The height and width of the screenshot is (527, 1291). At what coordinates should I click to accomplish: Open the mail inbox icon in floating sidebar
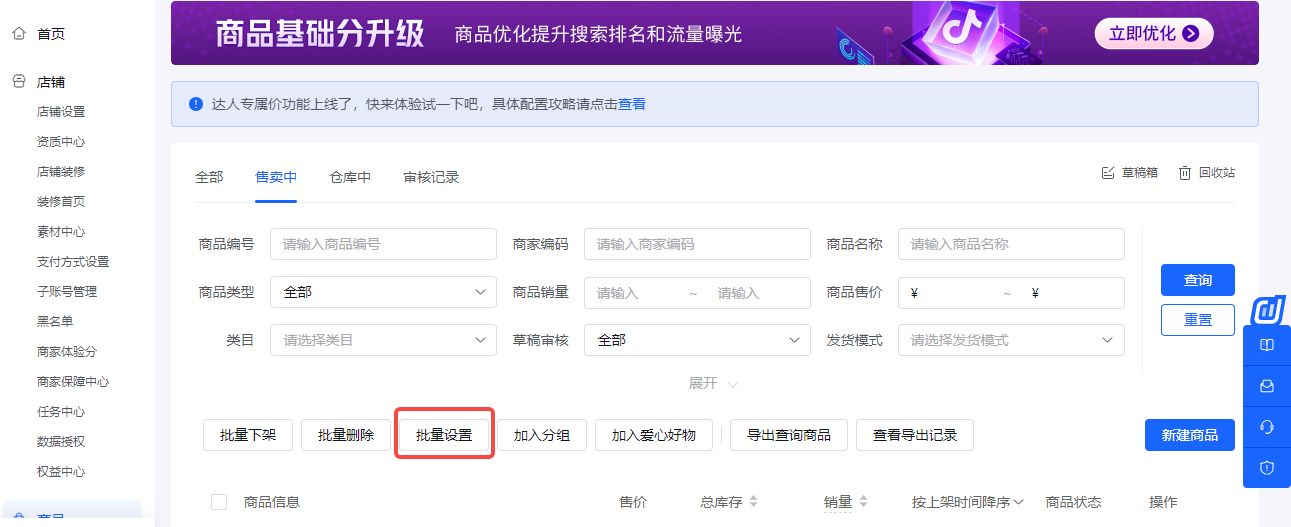[1266, 386]
